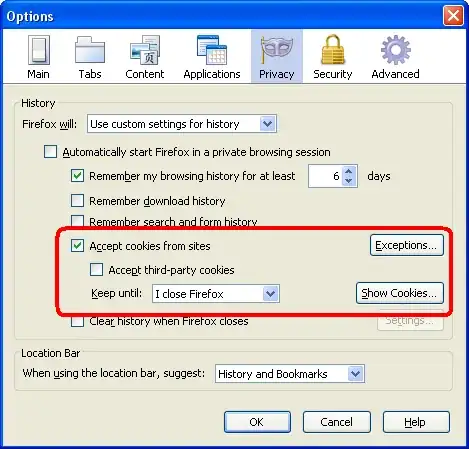The height and width of the screenshot is (449, 469).
Task: Open Help for options
Action: [416, 422]
